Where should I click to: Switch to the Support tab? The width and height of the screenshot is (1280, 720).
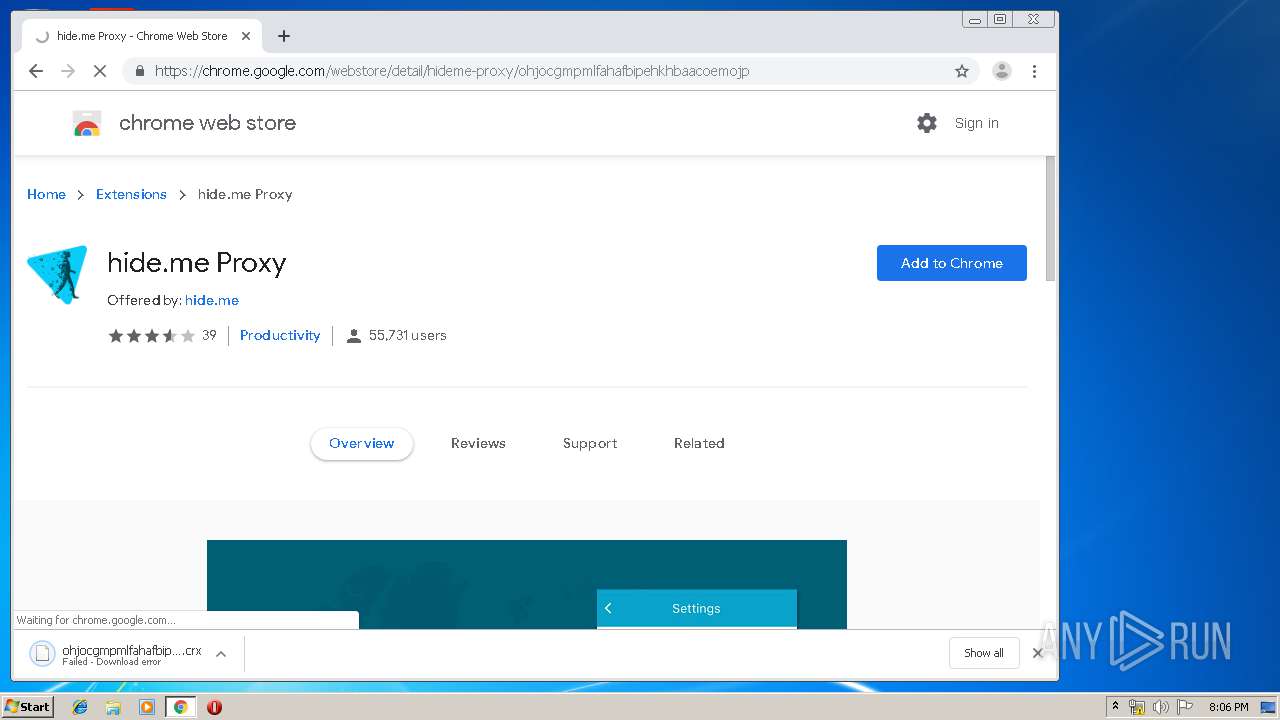click(x=590, y=443)
